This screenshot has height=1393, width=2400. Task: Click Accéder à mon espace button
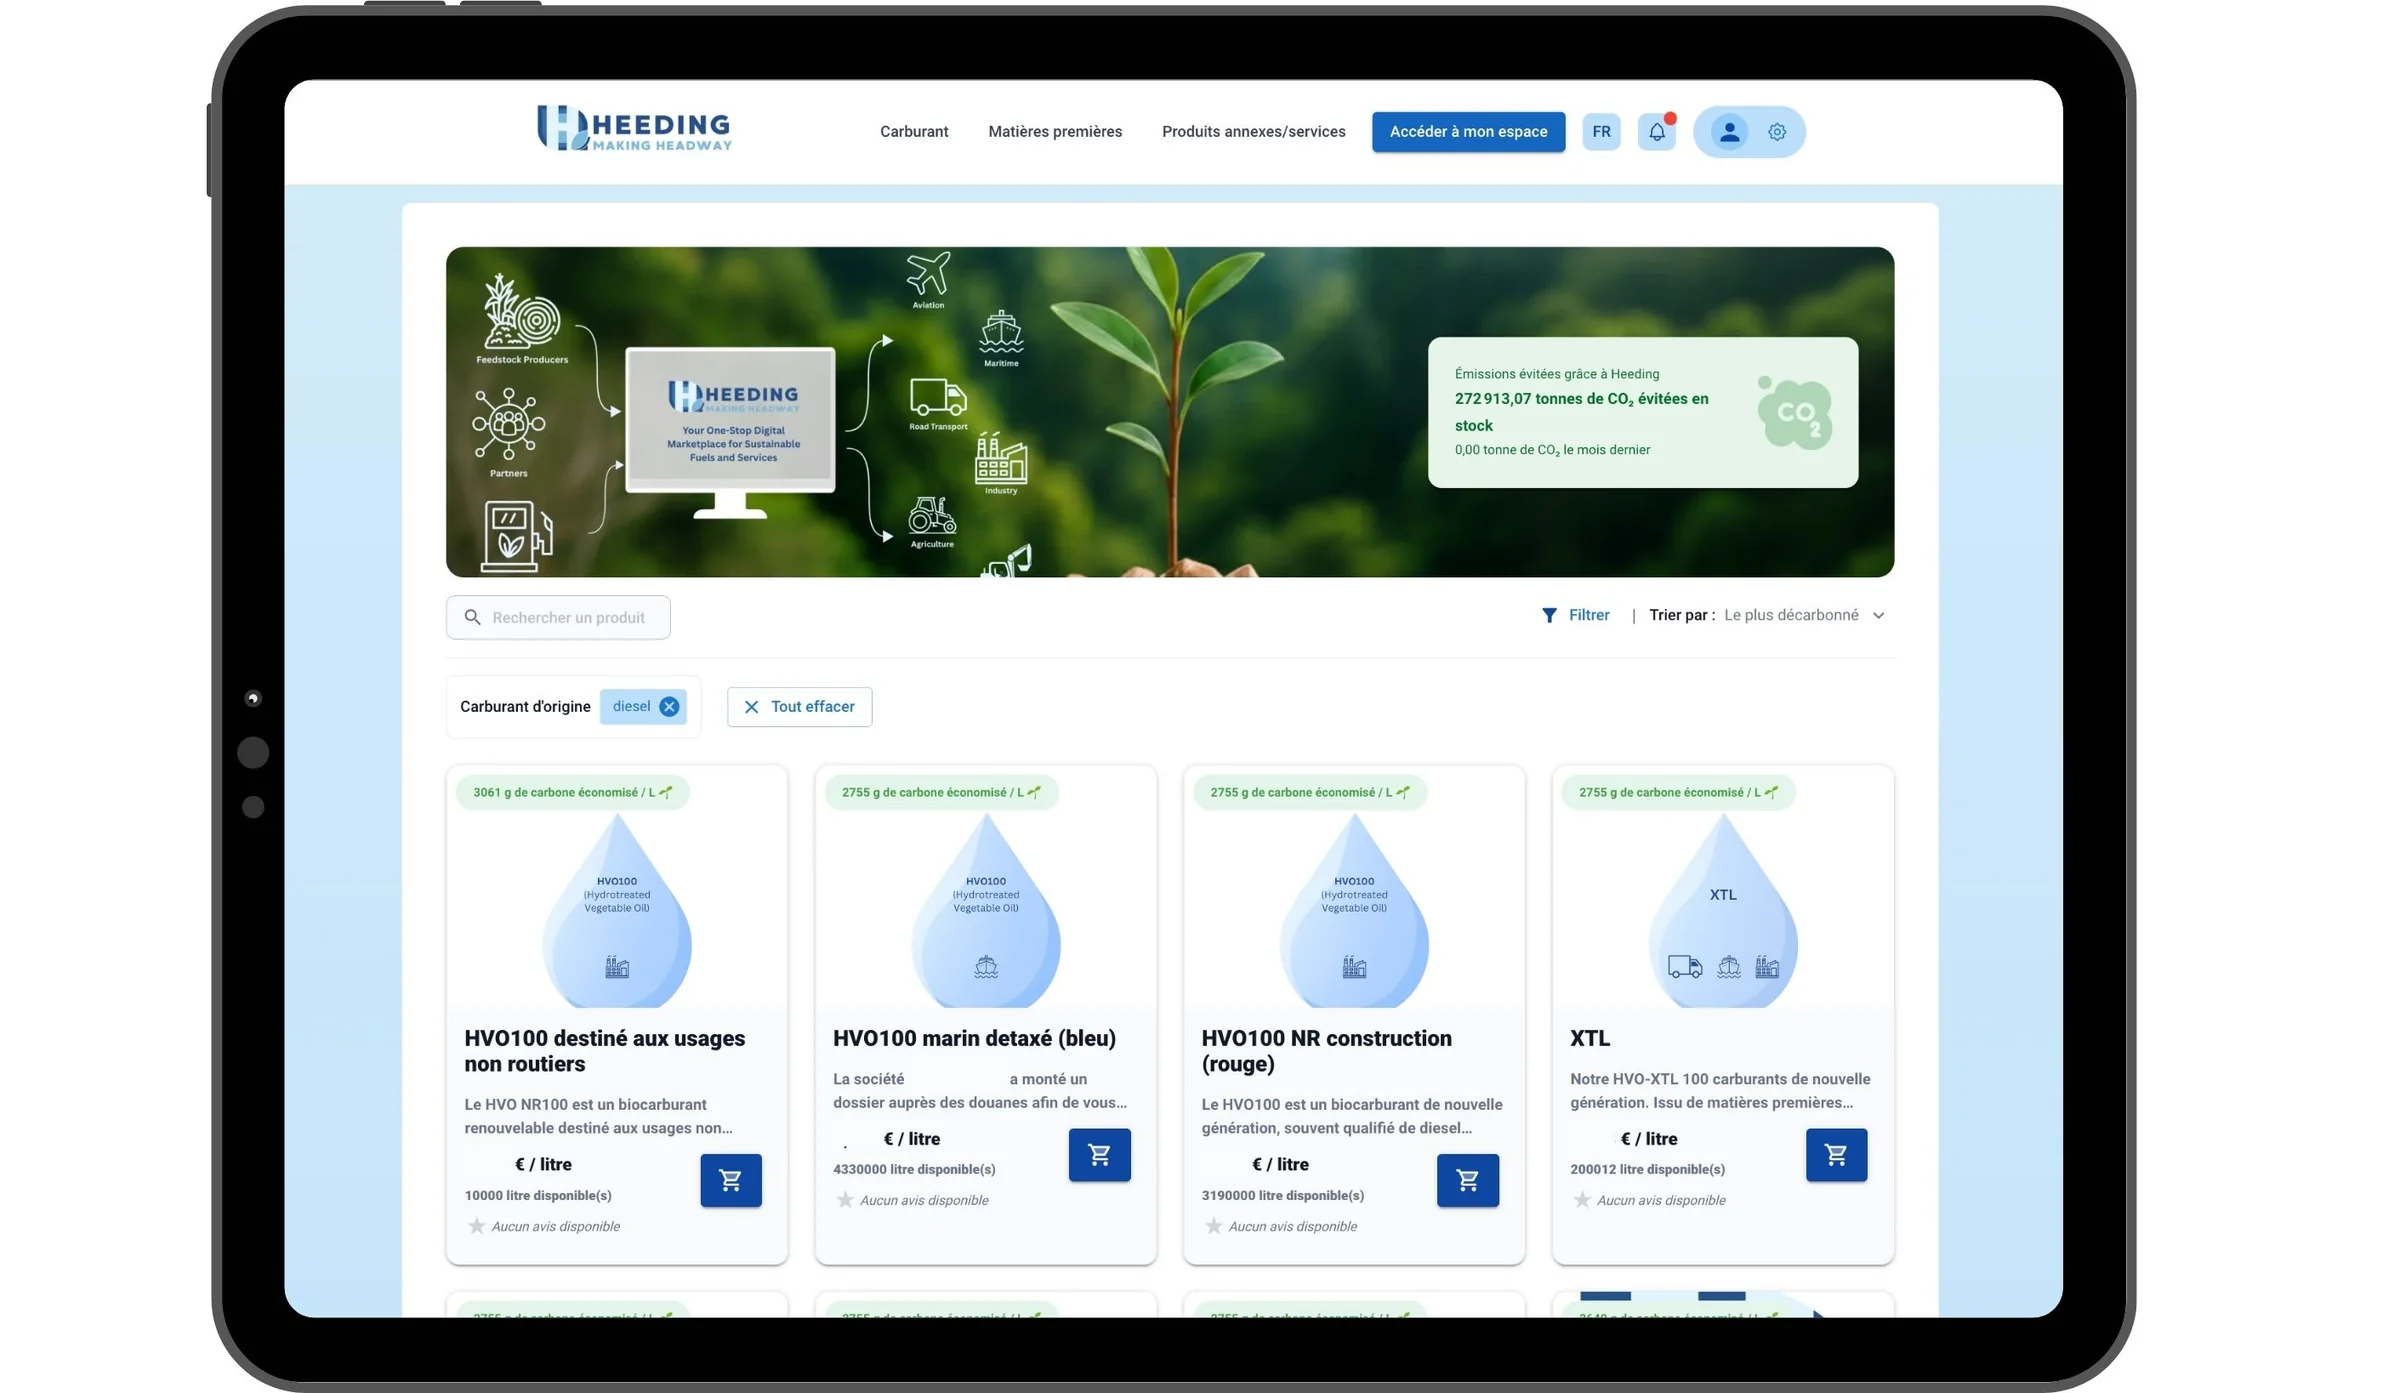[1468, 132]
